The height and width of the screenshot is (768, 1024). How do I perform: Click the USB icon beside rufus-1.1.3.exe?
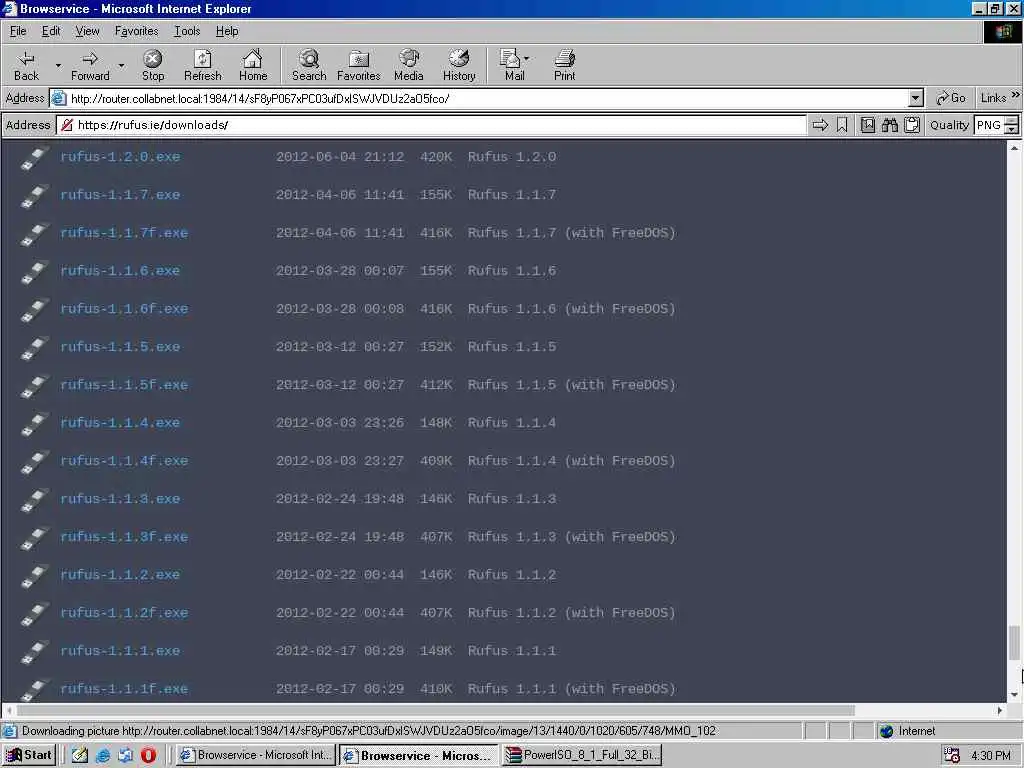tap(34, 500)
